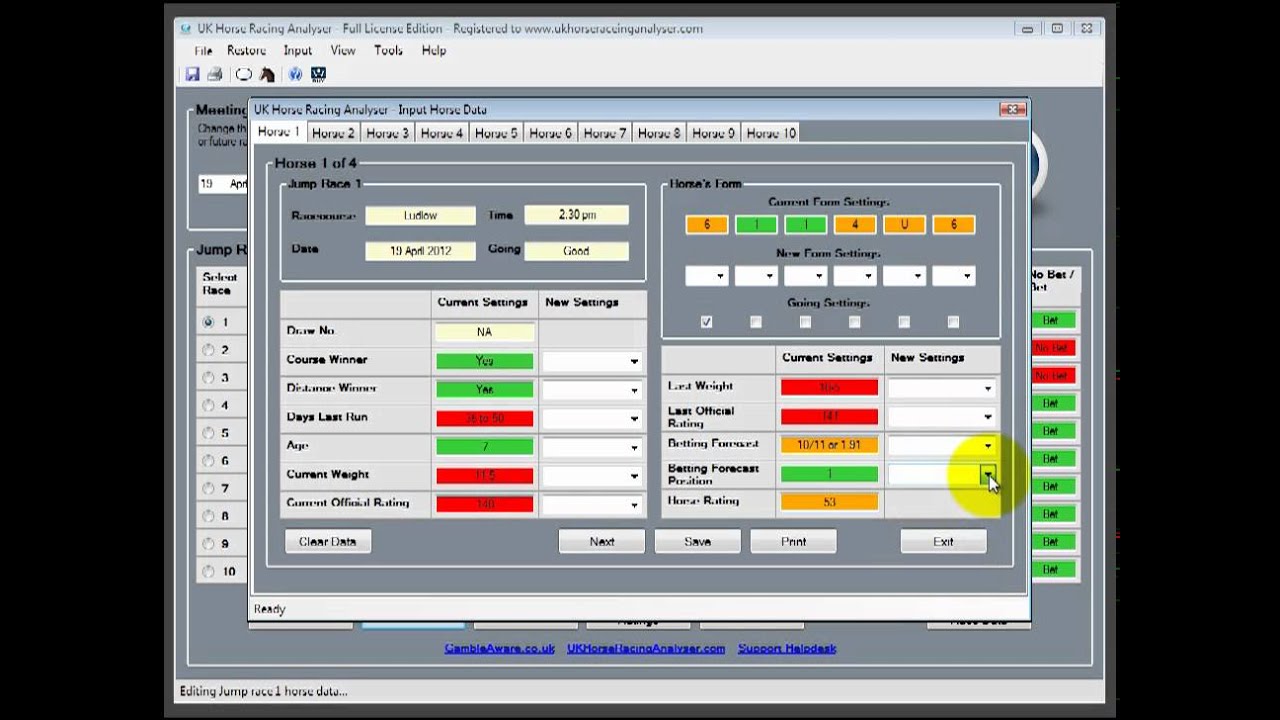Open the Input menu
Viewport: 1280px width, 720px height.
[x=298, y=51]
